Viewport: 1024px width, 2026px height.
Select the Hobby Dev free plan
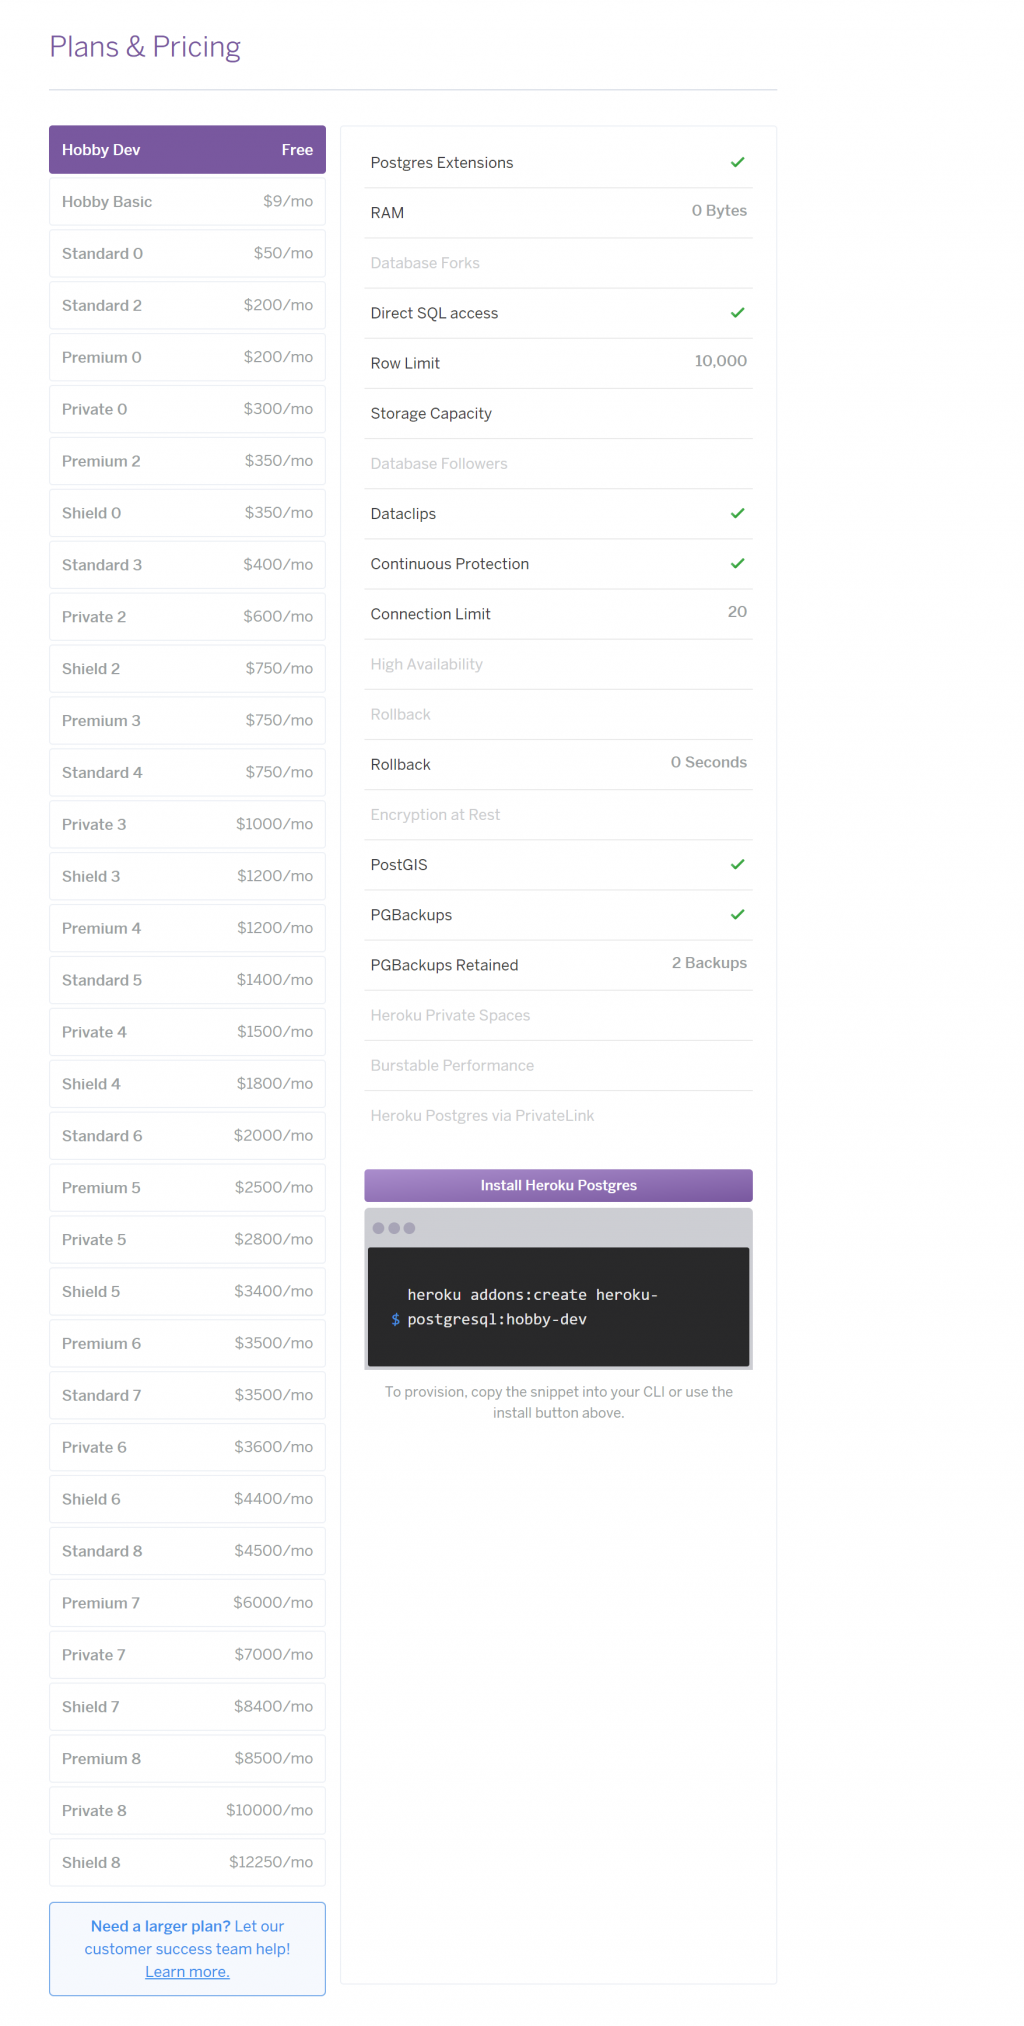[187, 150]
